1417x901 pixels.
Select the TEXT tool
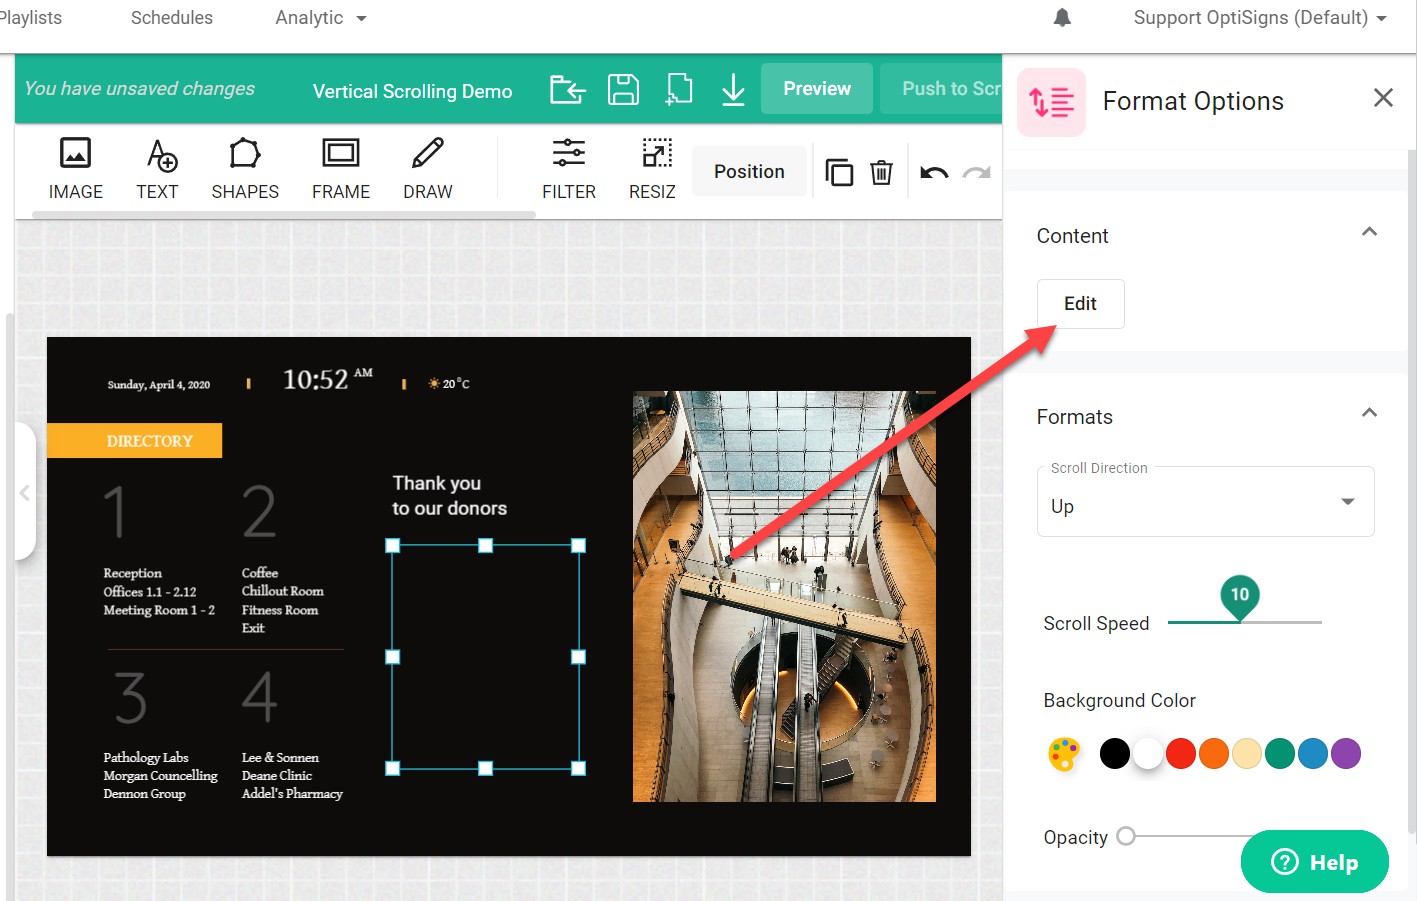click(158, 168)
